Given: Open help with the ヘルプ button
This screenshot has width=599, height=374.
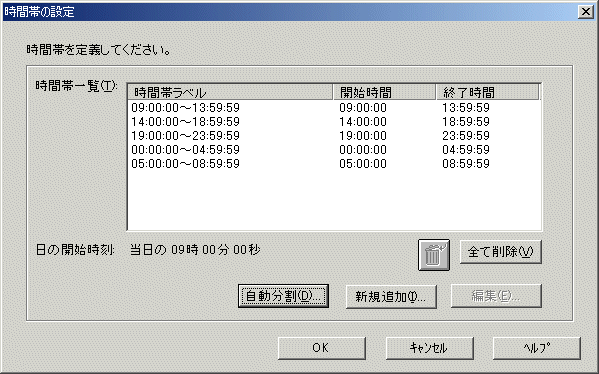Looking at the screenshot, I should (537, 348).
